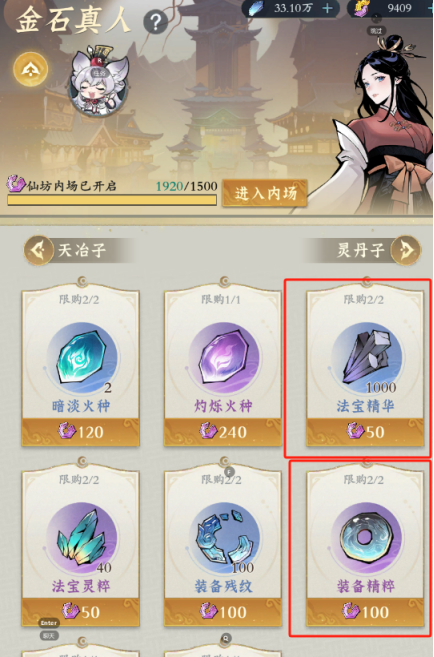Pick the 法宝灵粹 teal crystal cluster
This screenshot has height=657, width=434.
click(x=81, y=538)
